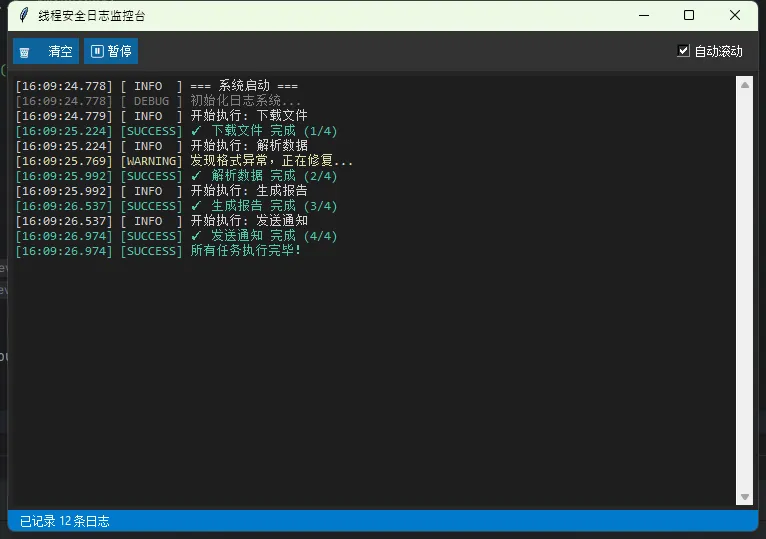The image size is (766, 539).
Task: Maximize the log monitor window
Action: click(x=689, y=16)
